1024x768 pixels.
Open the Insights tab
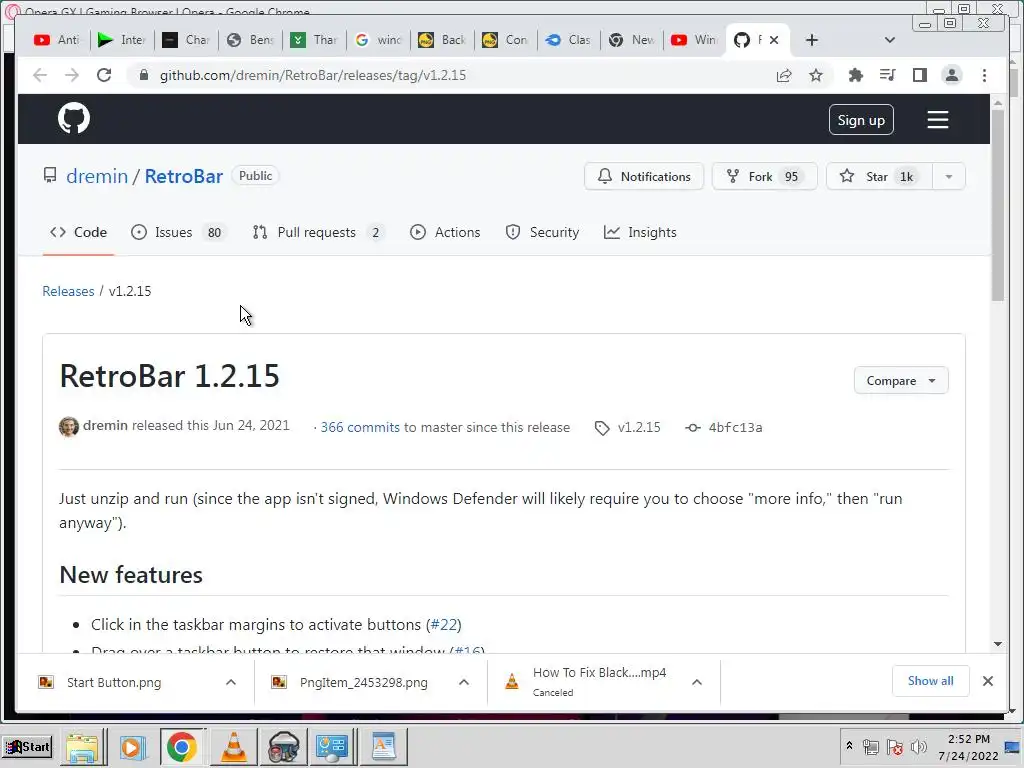[640, 232]
